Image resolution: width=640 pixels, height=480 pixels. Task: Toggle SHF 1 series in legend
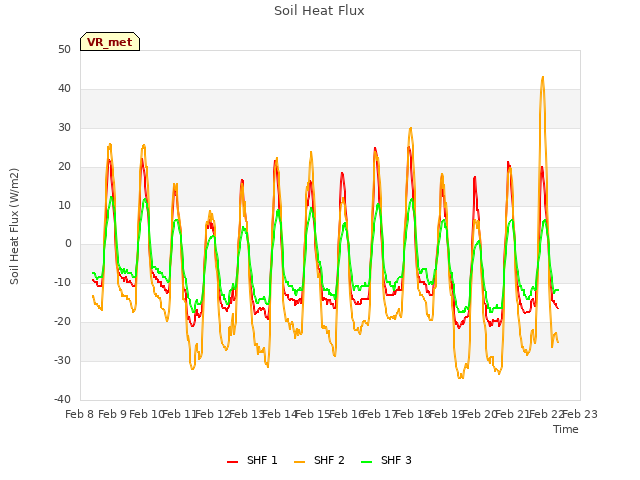click(252, 460)
